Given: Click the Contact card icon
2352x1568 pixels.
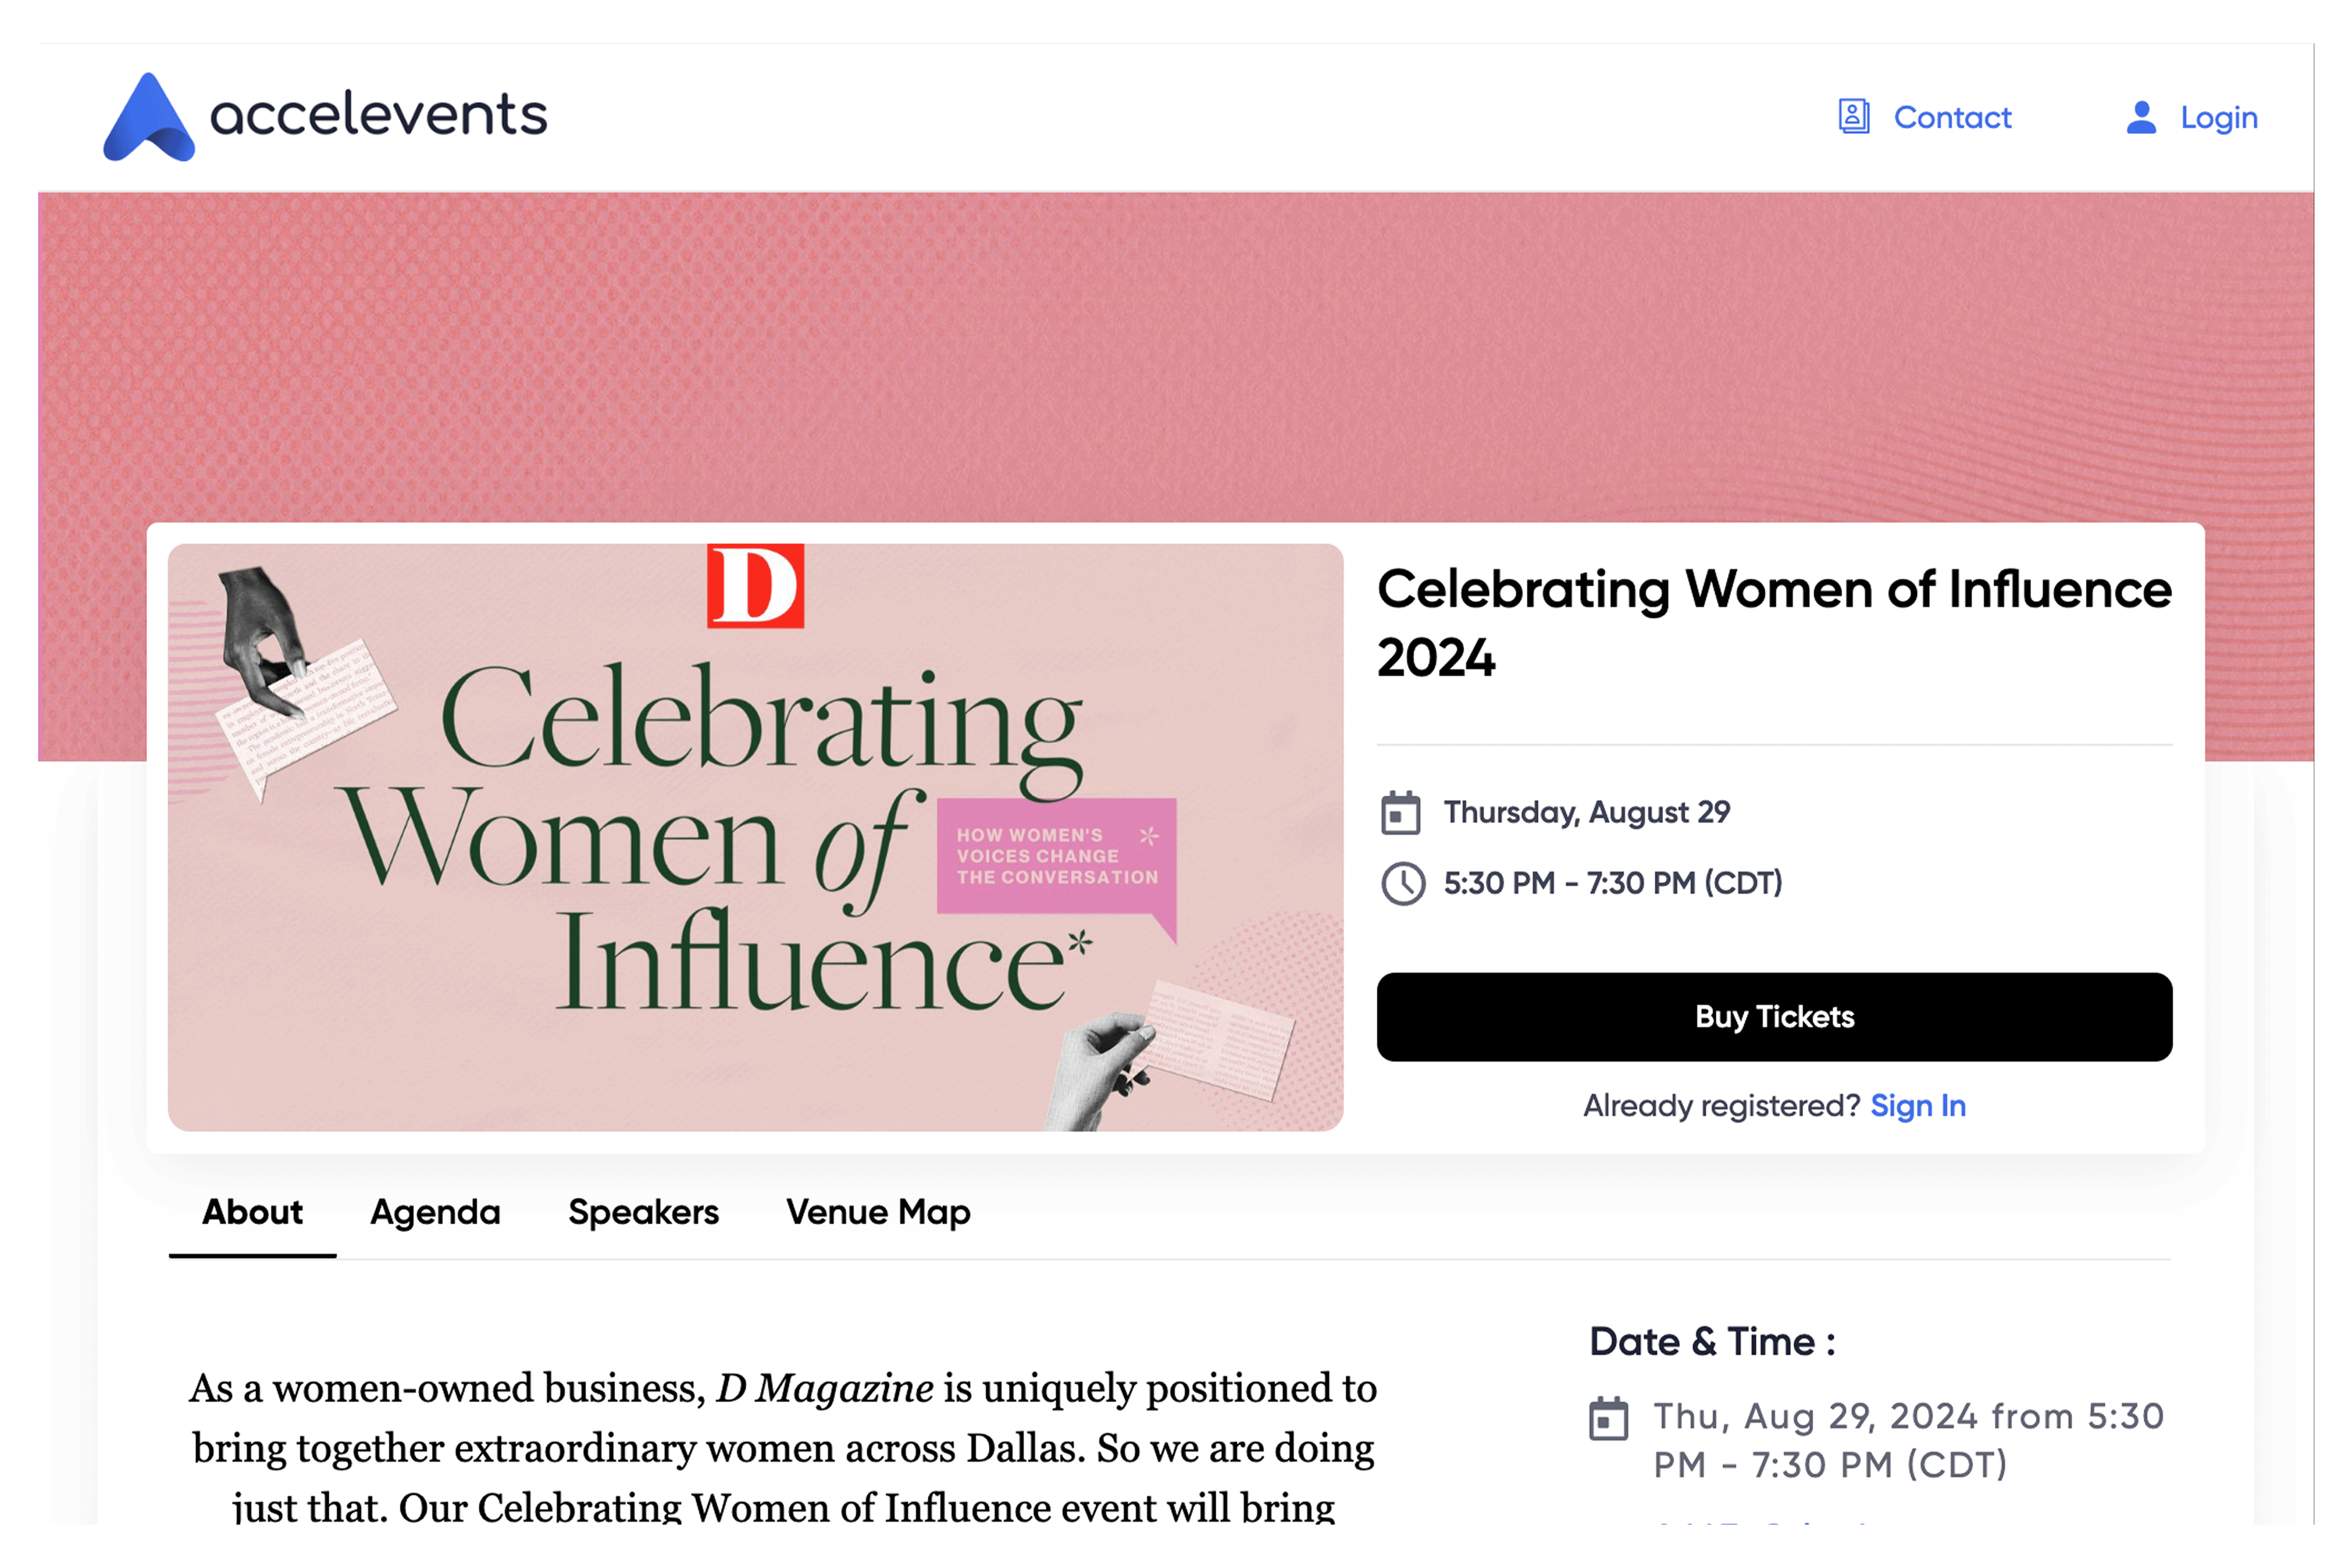Looking at the screenshot, I should tap(1853, 117).
